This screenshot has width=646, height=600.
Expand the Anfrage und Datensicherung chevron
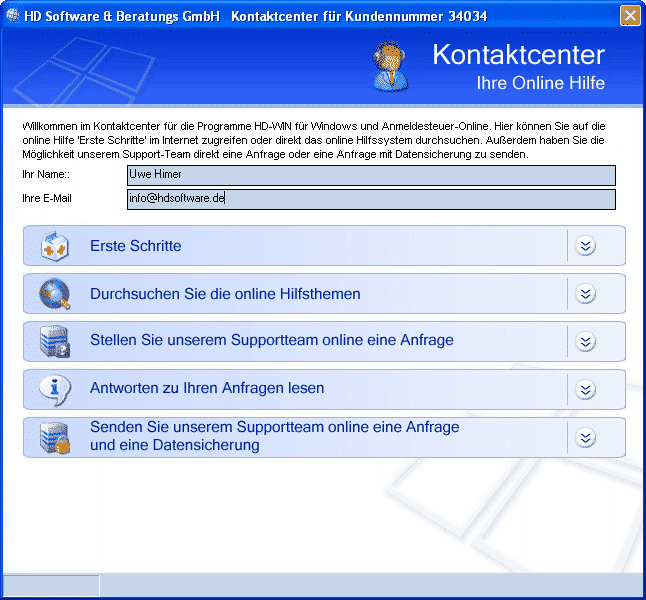pyautogui.click(x=585, y=438)
